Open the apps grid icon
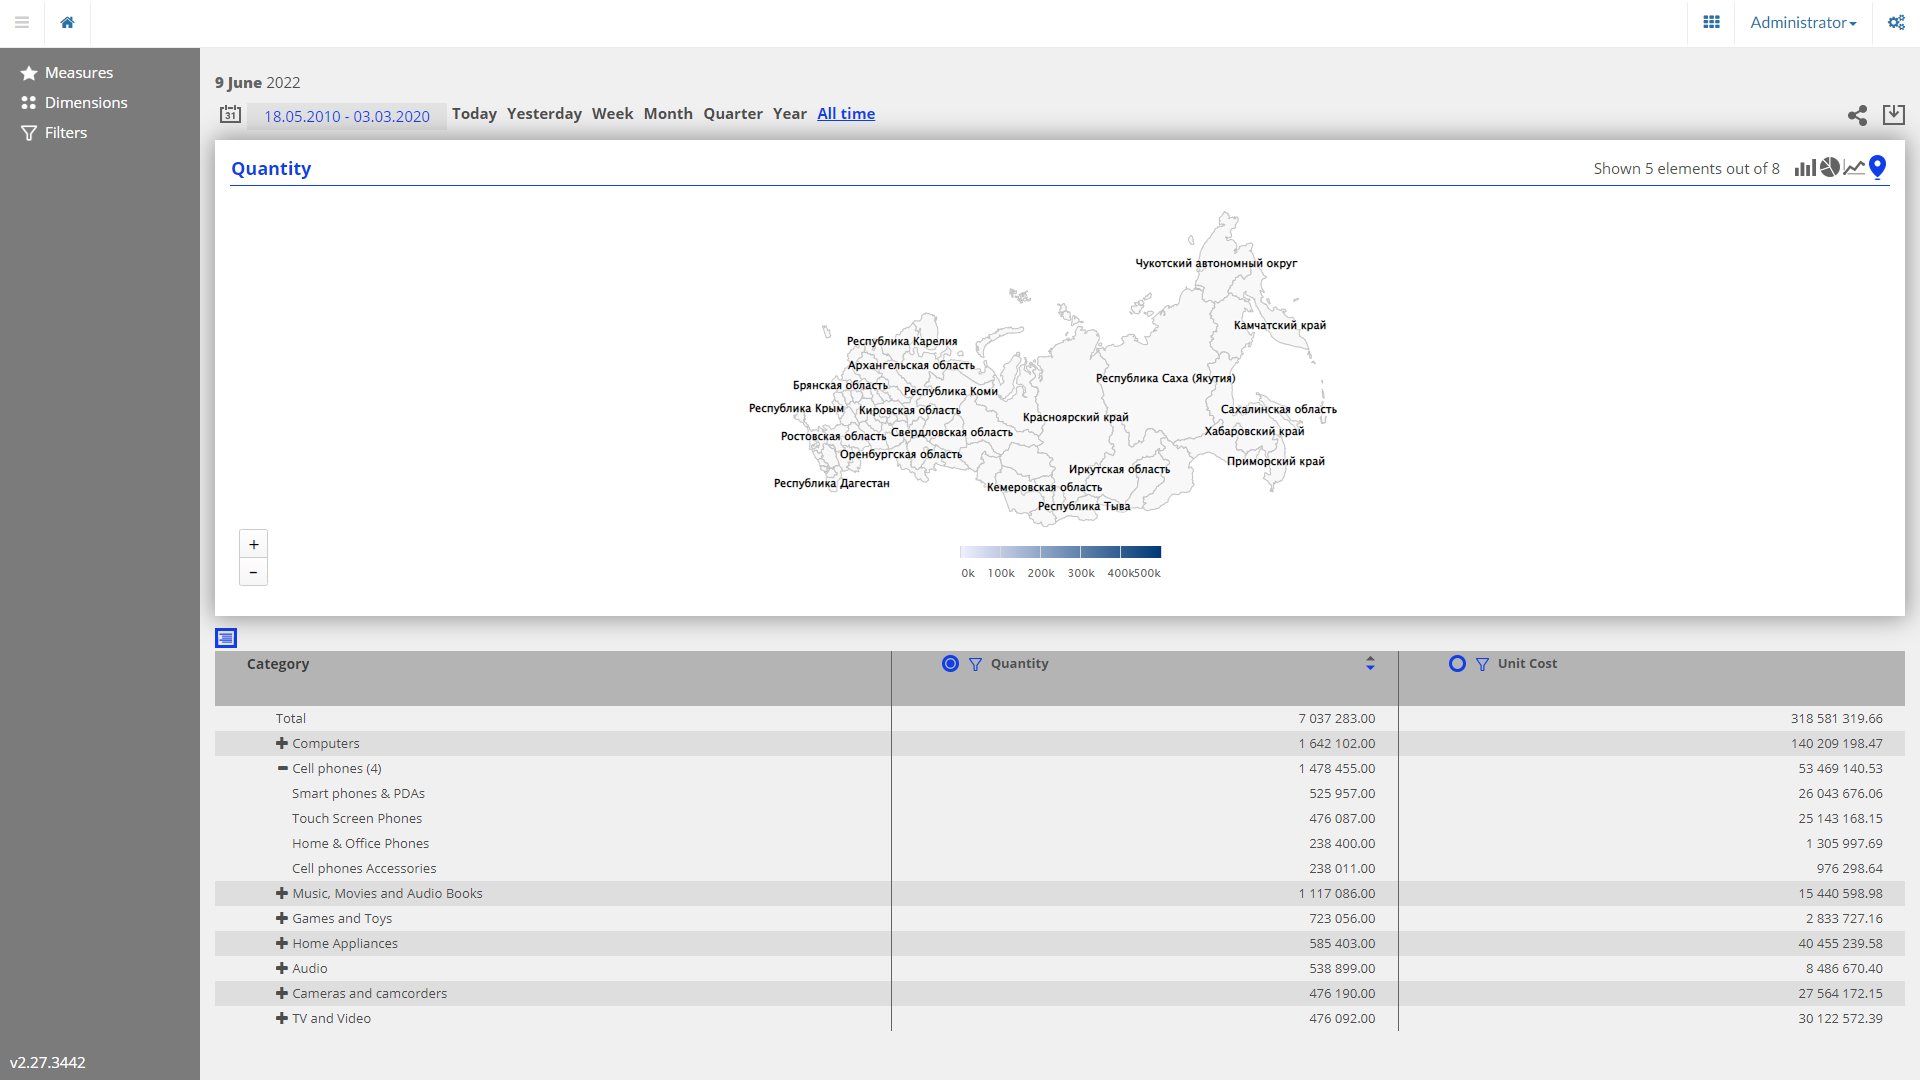The image size is (1920, 1080). 1711,22
